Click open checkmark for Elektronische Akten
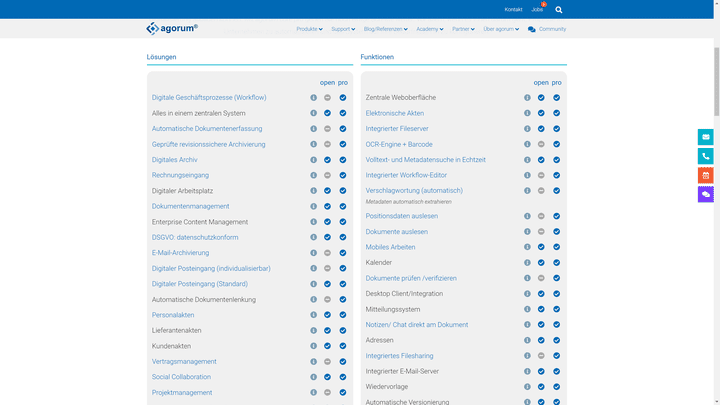The image size is (720, 405). pyautogui.click(x=541, y=113)
